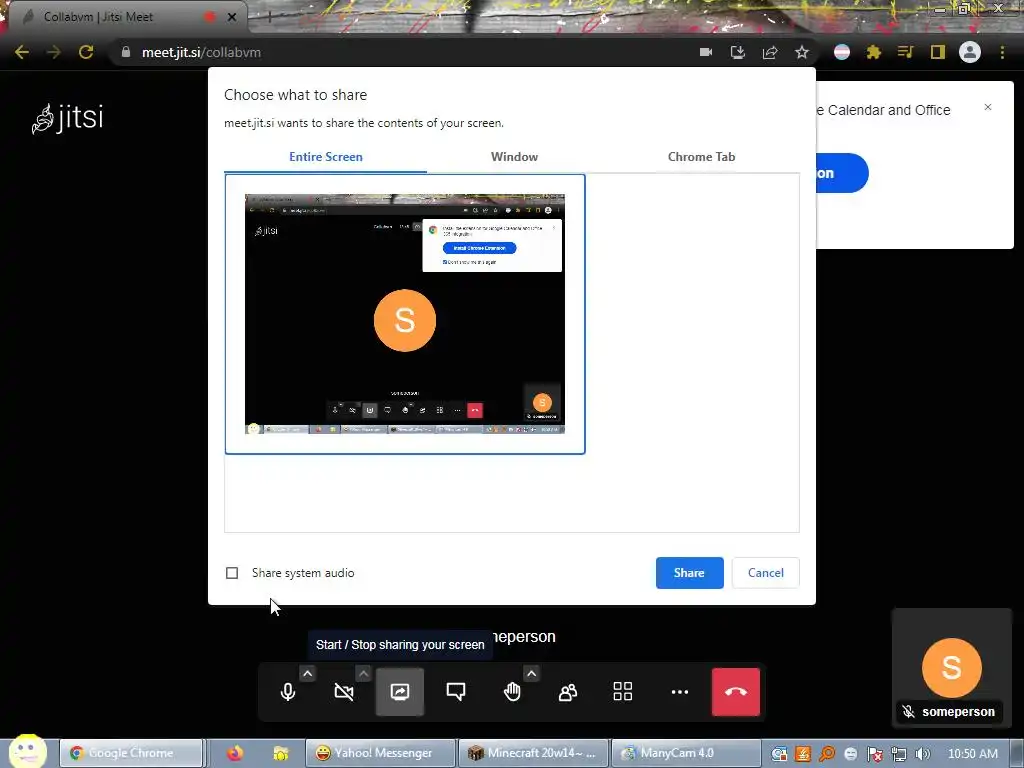Open the more actions menu
Viewport: 1024px width, 768px height.
pos(680,692)
